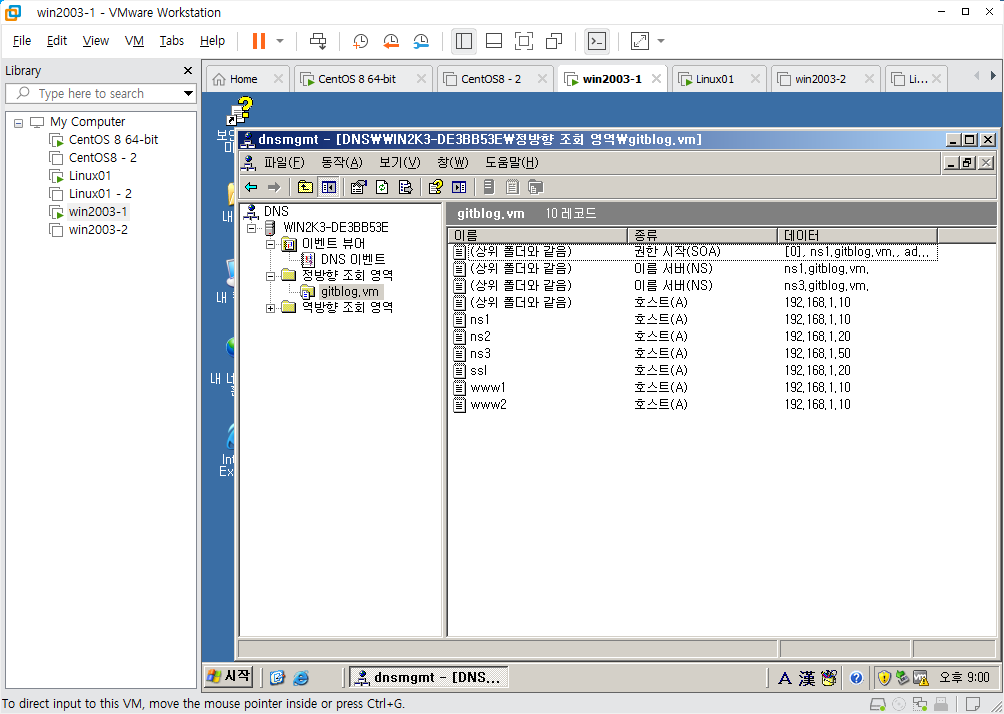Close the win2003-1 tab
Image resolution: width=1004 pixels, height=714 pixels.
656,79
